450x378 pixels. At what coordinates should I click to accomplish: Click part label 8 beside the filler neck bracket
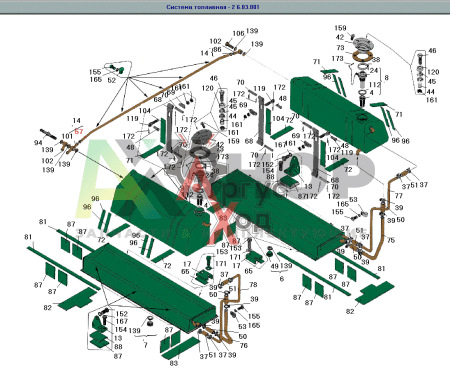[x=386, y=78]
